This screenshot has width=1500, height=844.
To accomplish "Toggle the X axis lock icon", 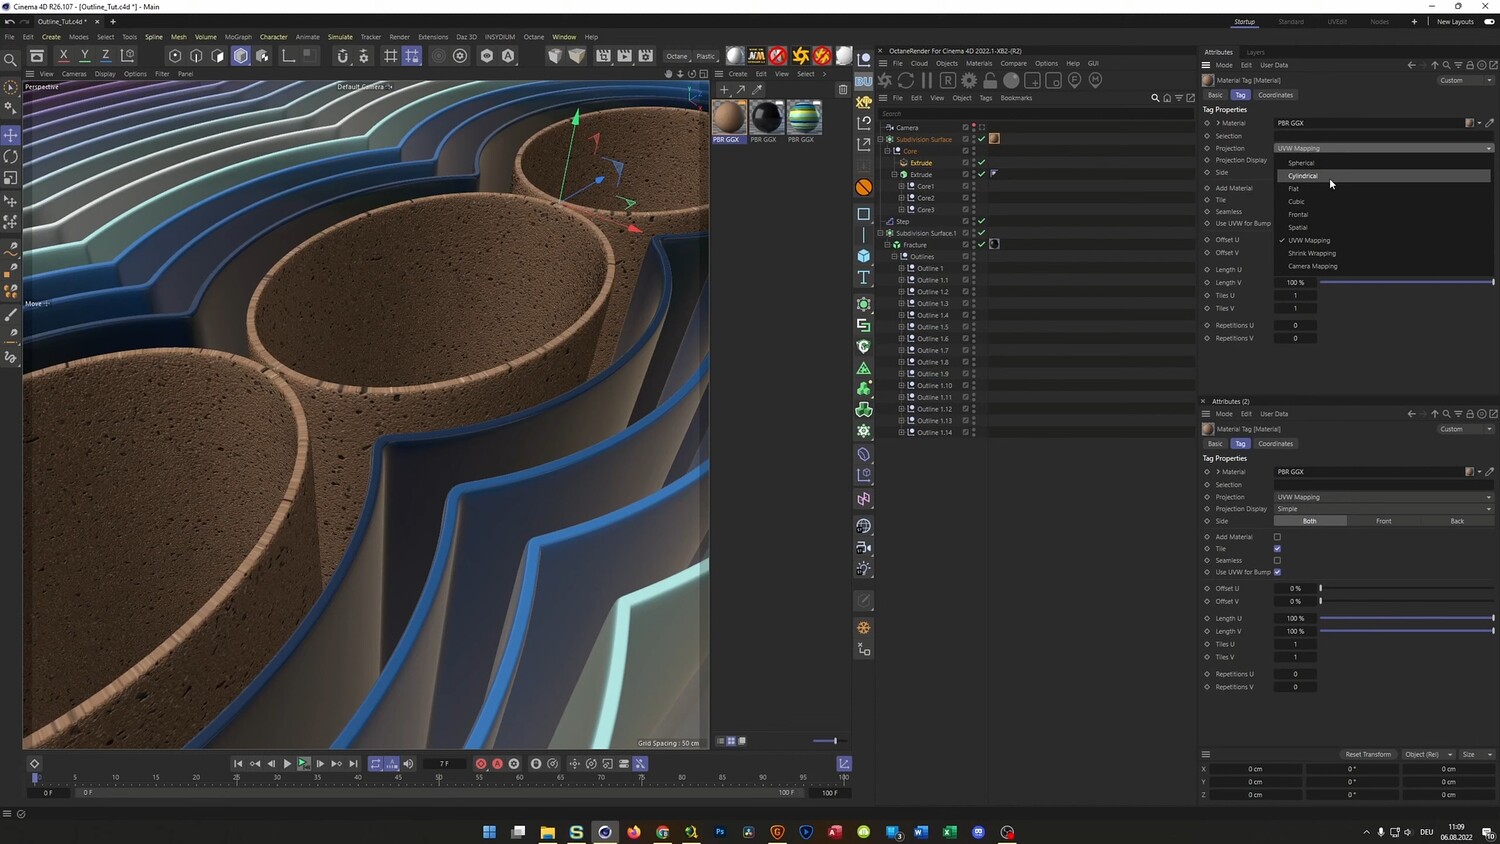I will (63, 56).
